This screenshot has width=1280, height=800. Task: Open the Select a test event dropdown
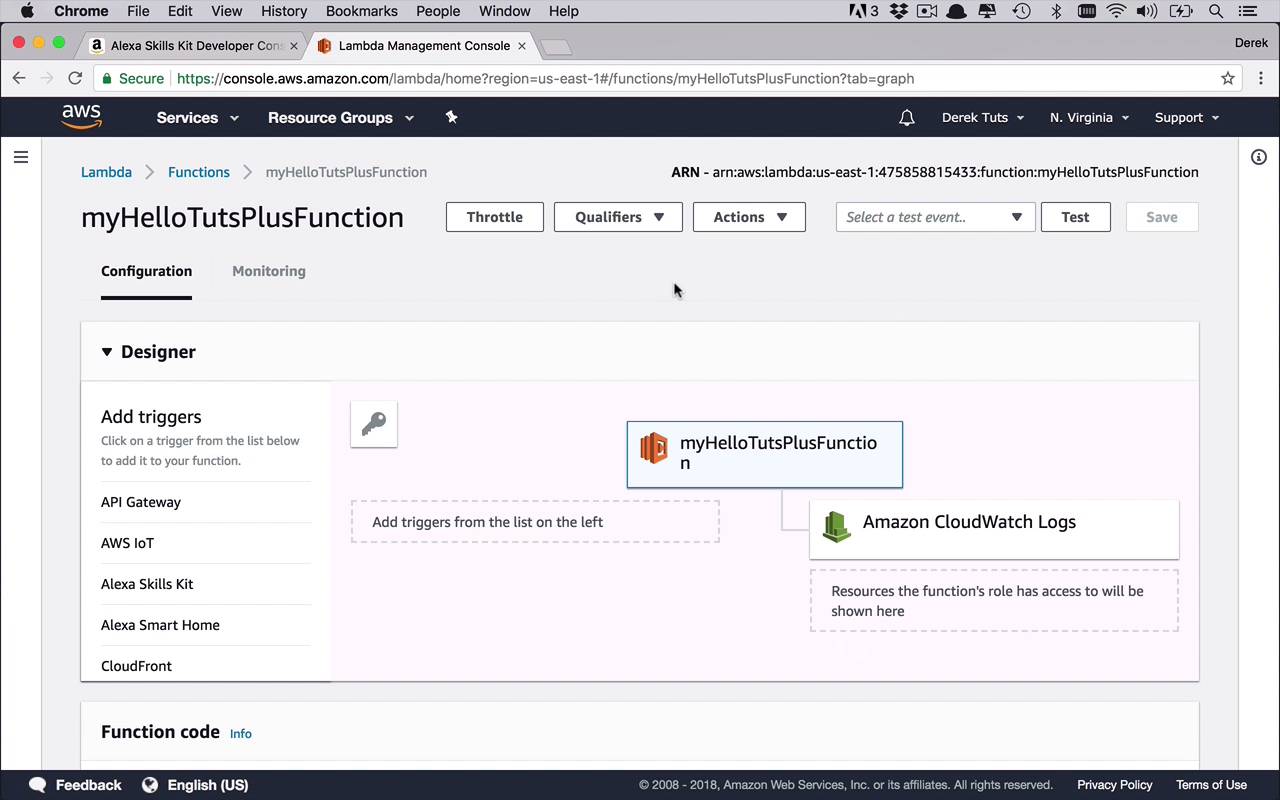click(x=935, y=217)
